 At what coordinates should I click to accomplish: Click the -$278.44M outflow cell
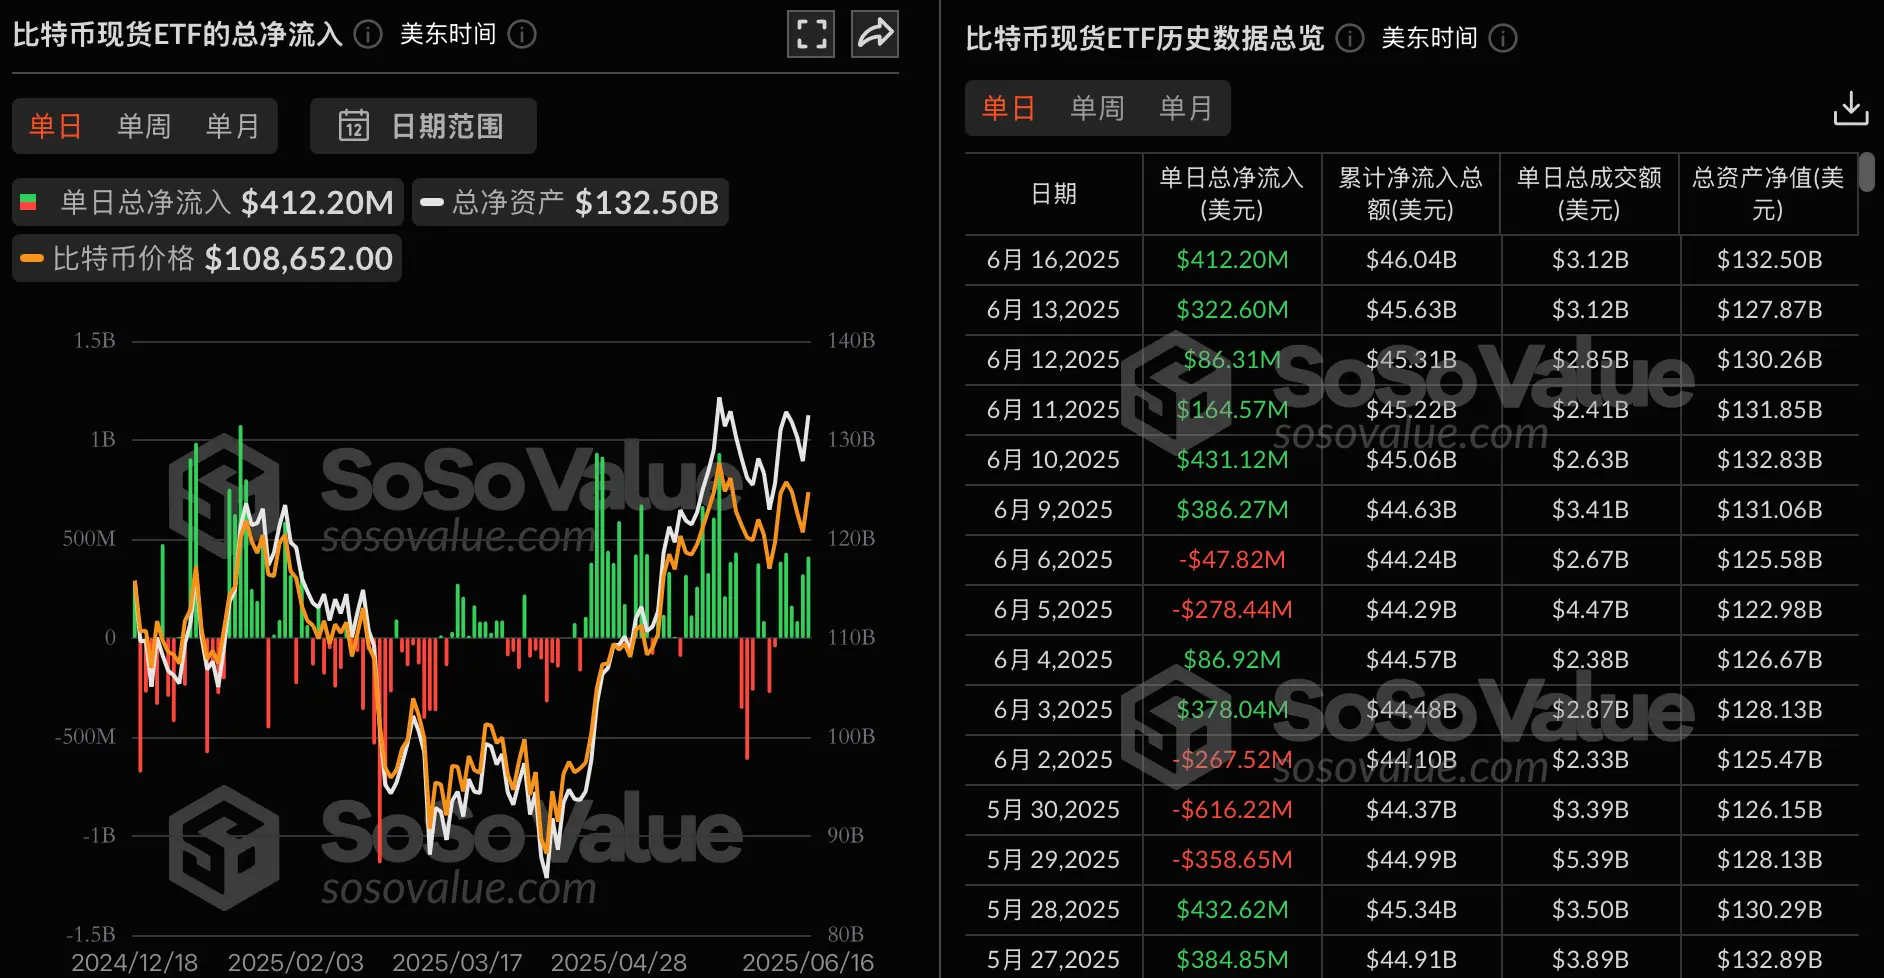click(x=1232, y=610)
